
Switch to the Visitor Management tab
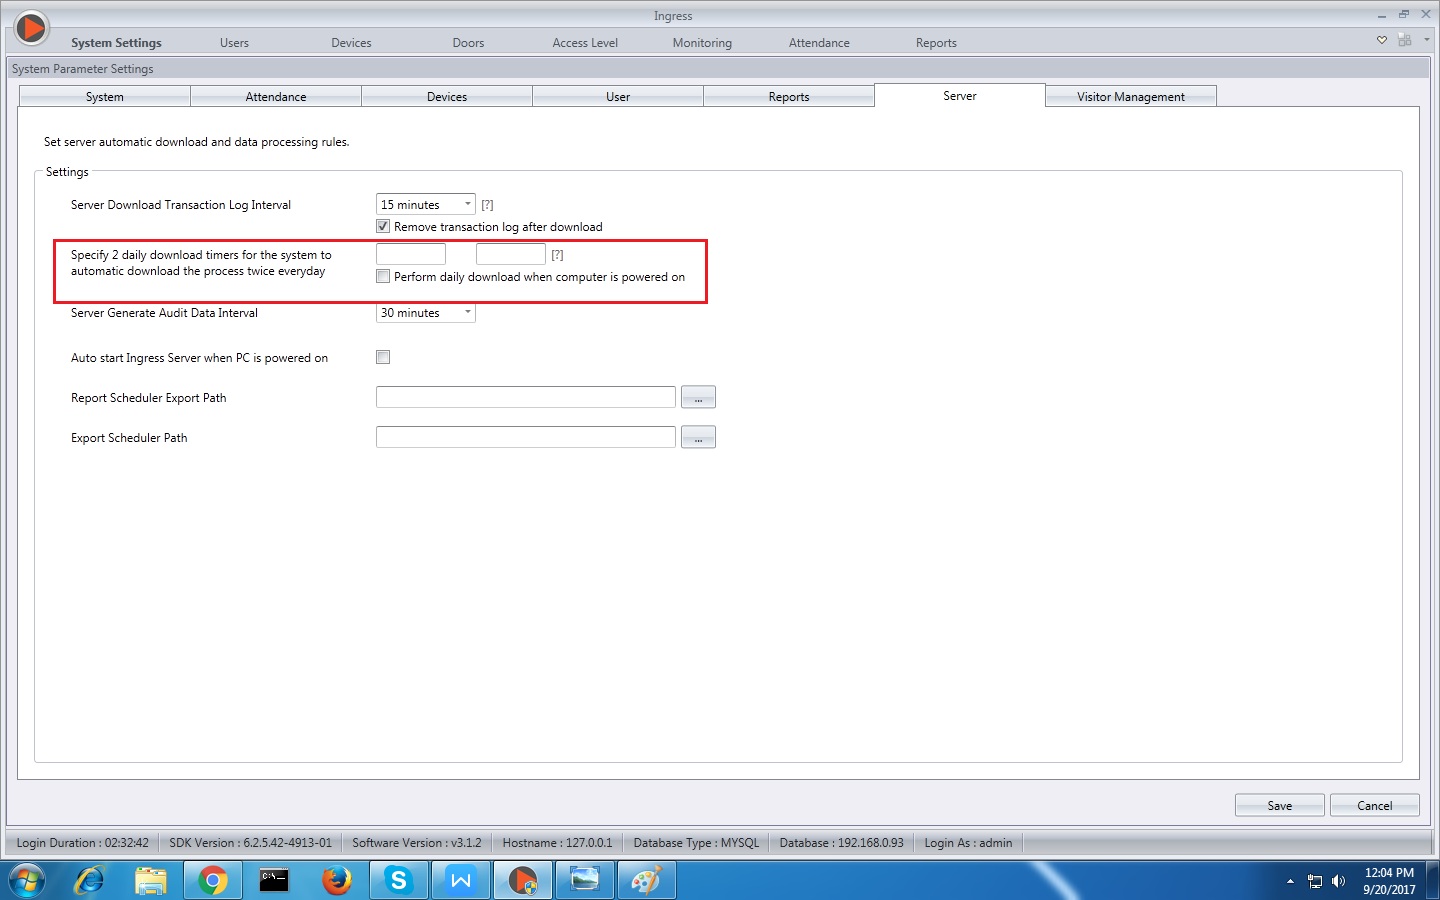pyautogui.click(x=1131, y=96)
